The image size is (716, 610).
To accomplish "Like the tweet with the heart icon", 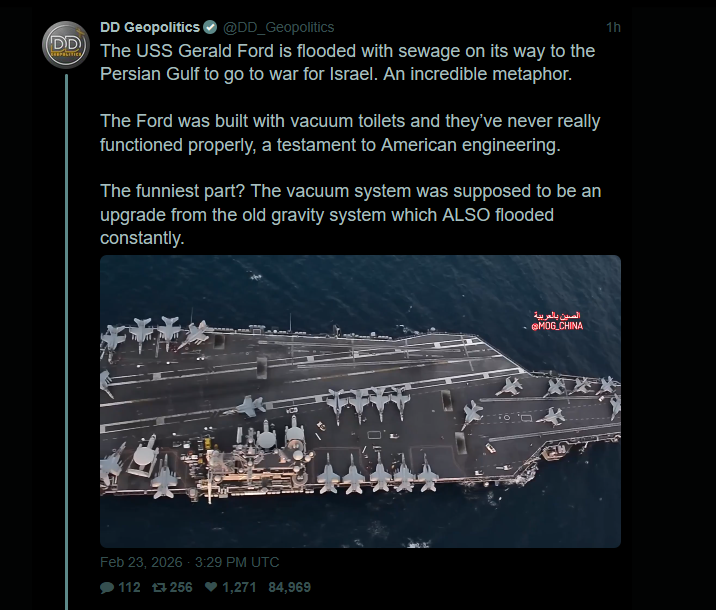I will pos(210,587).
